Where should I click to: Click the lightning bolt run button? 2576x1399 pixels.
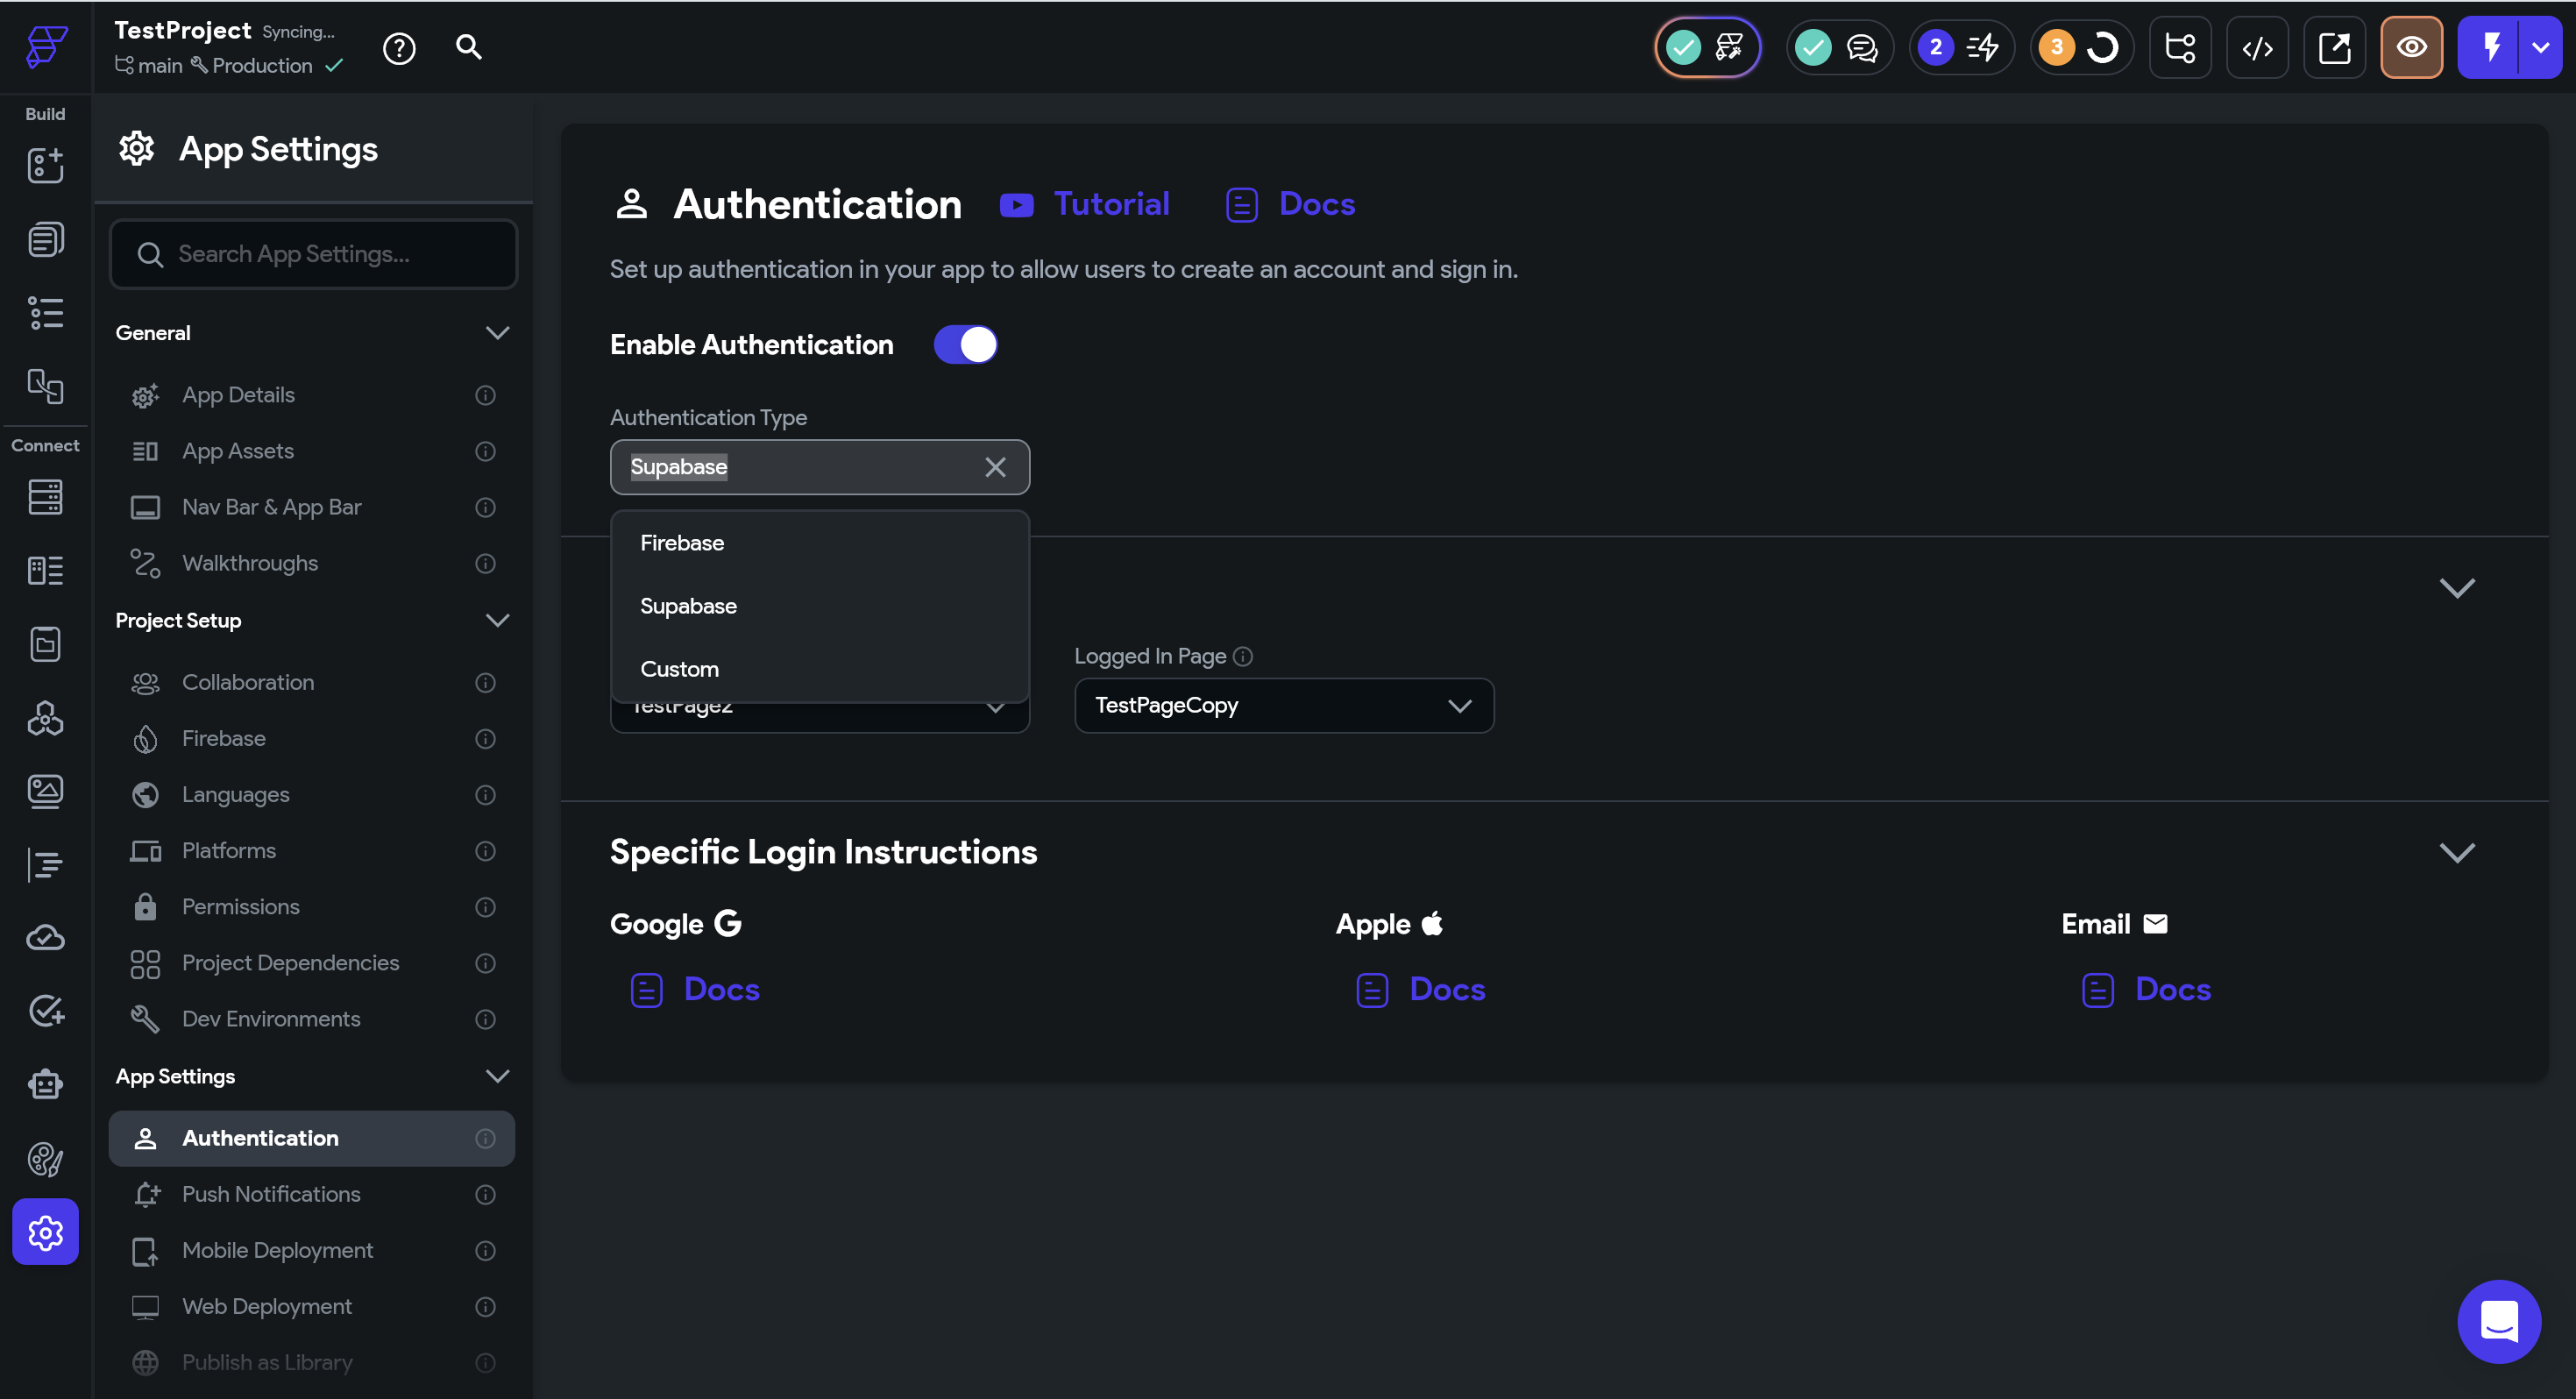click(x=2490, y=48)
